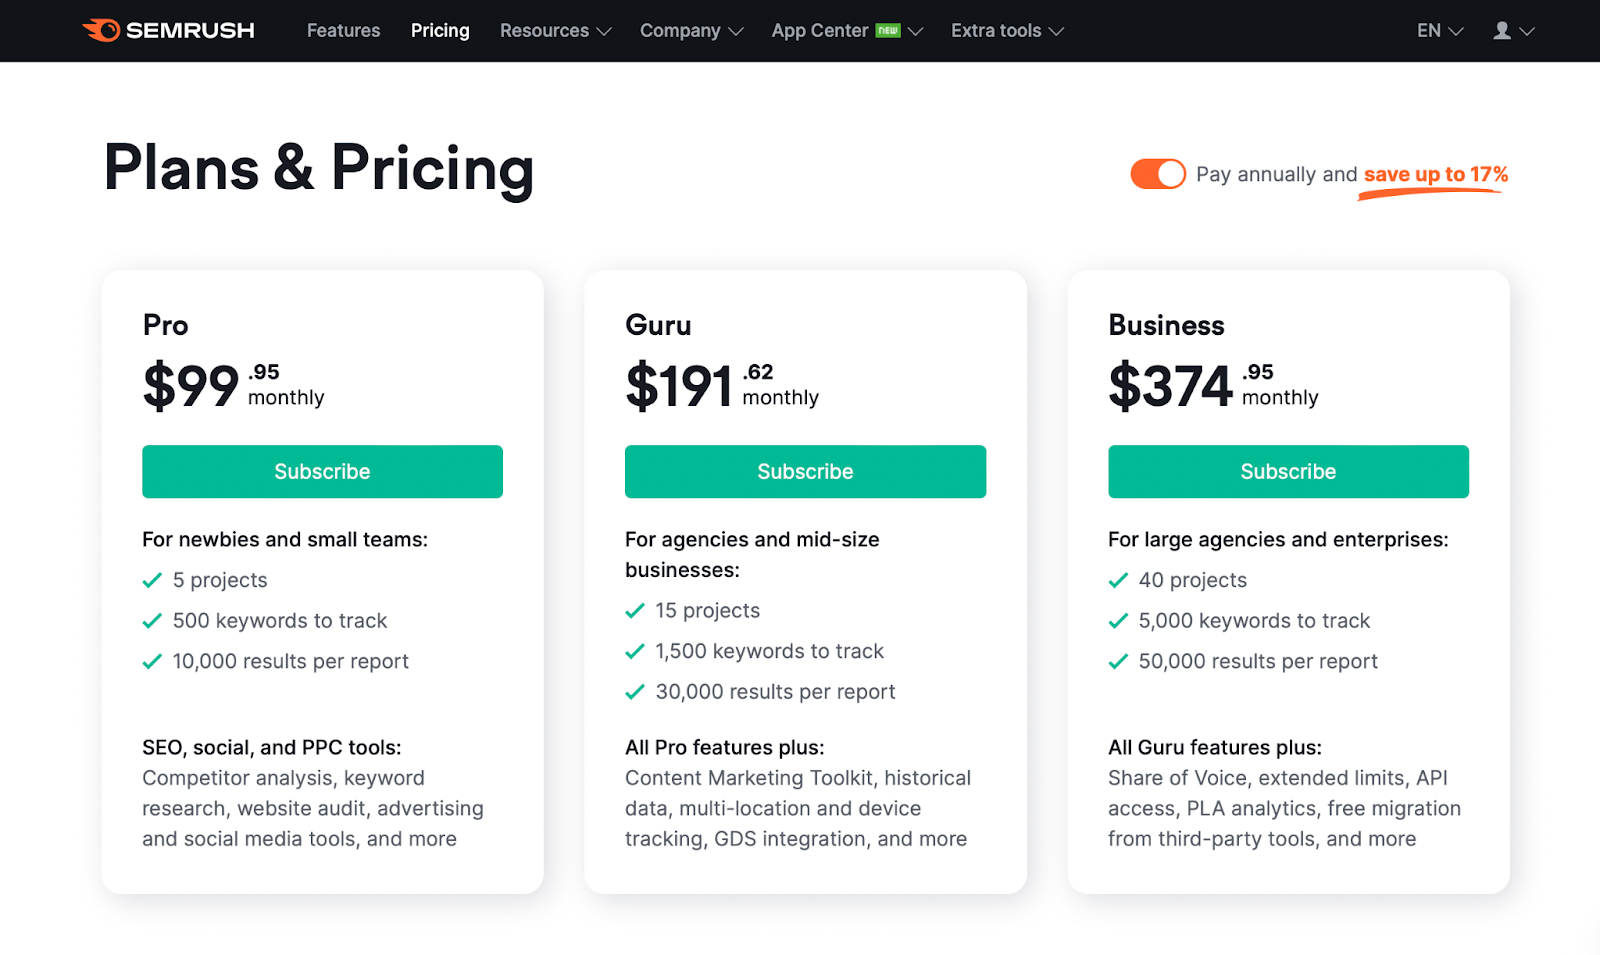Subscribe to the Pro plan
Screen dimensions: 1600x955
point(322,472)
